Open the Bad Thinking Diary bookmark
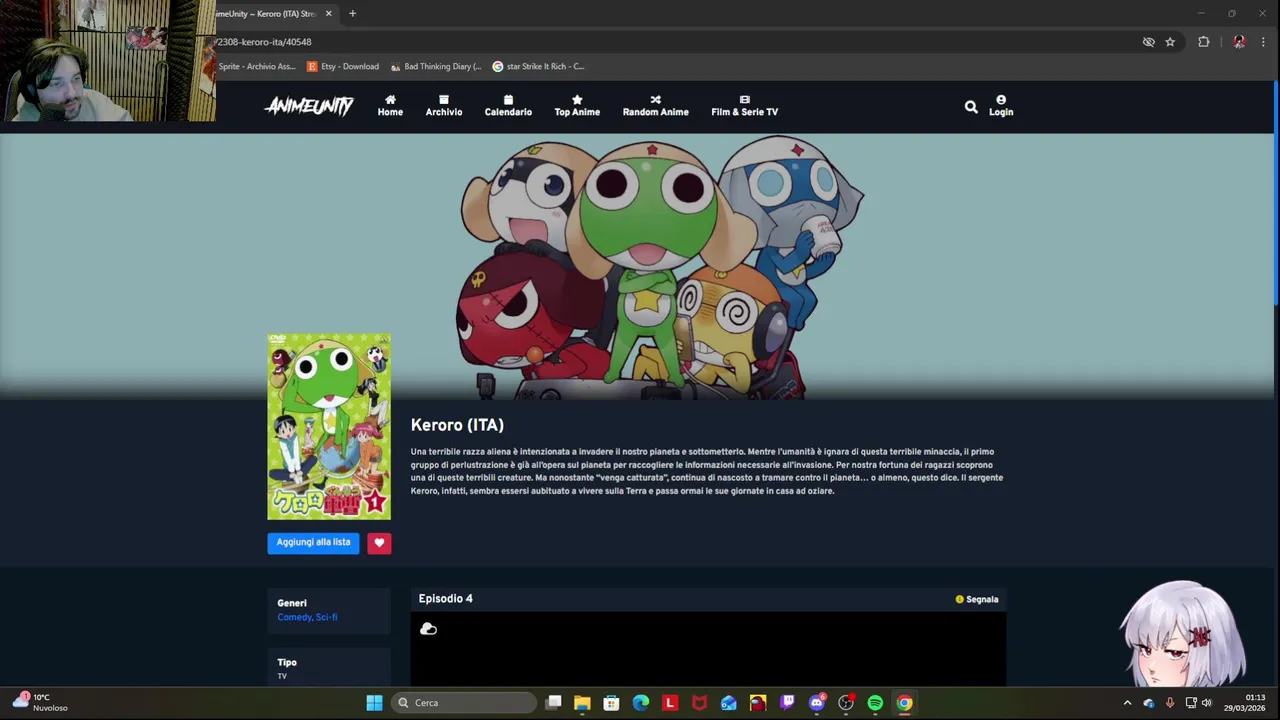Viewport: 1280px width, 720px height. click(436, 66)
